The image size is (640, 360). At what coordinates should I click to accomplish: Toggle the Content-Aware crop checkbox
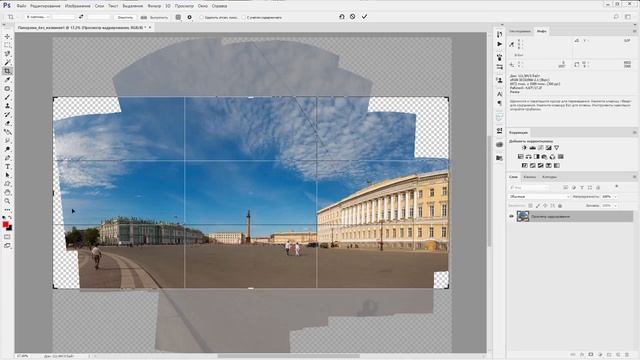pos(244,18)
